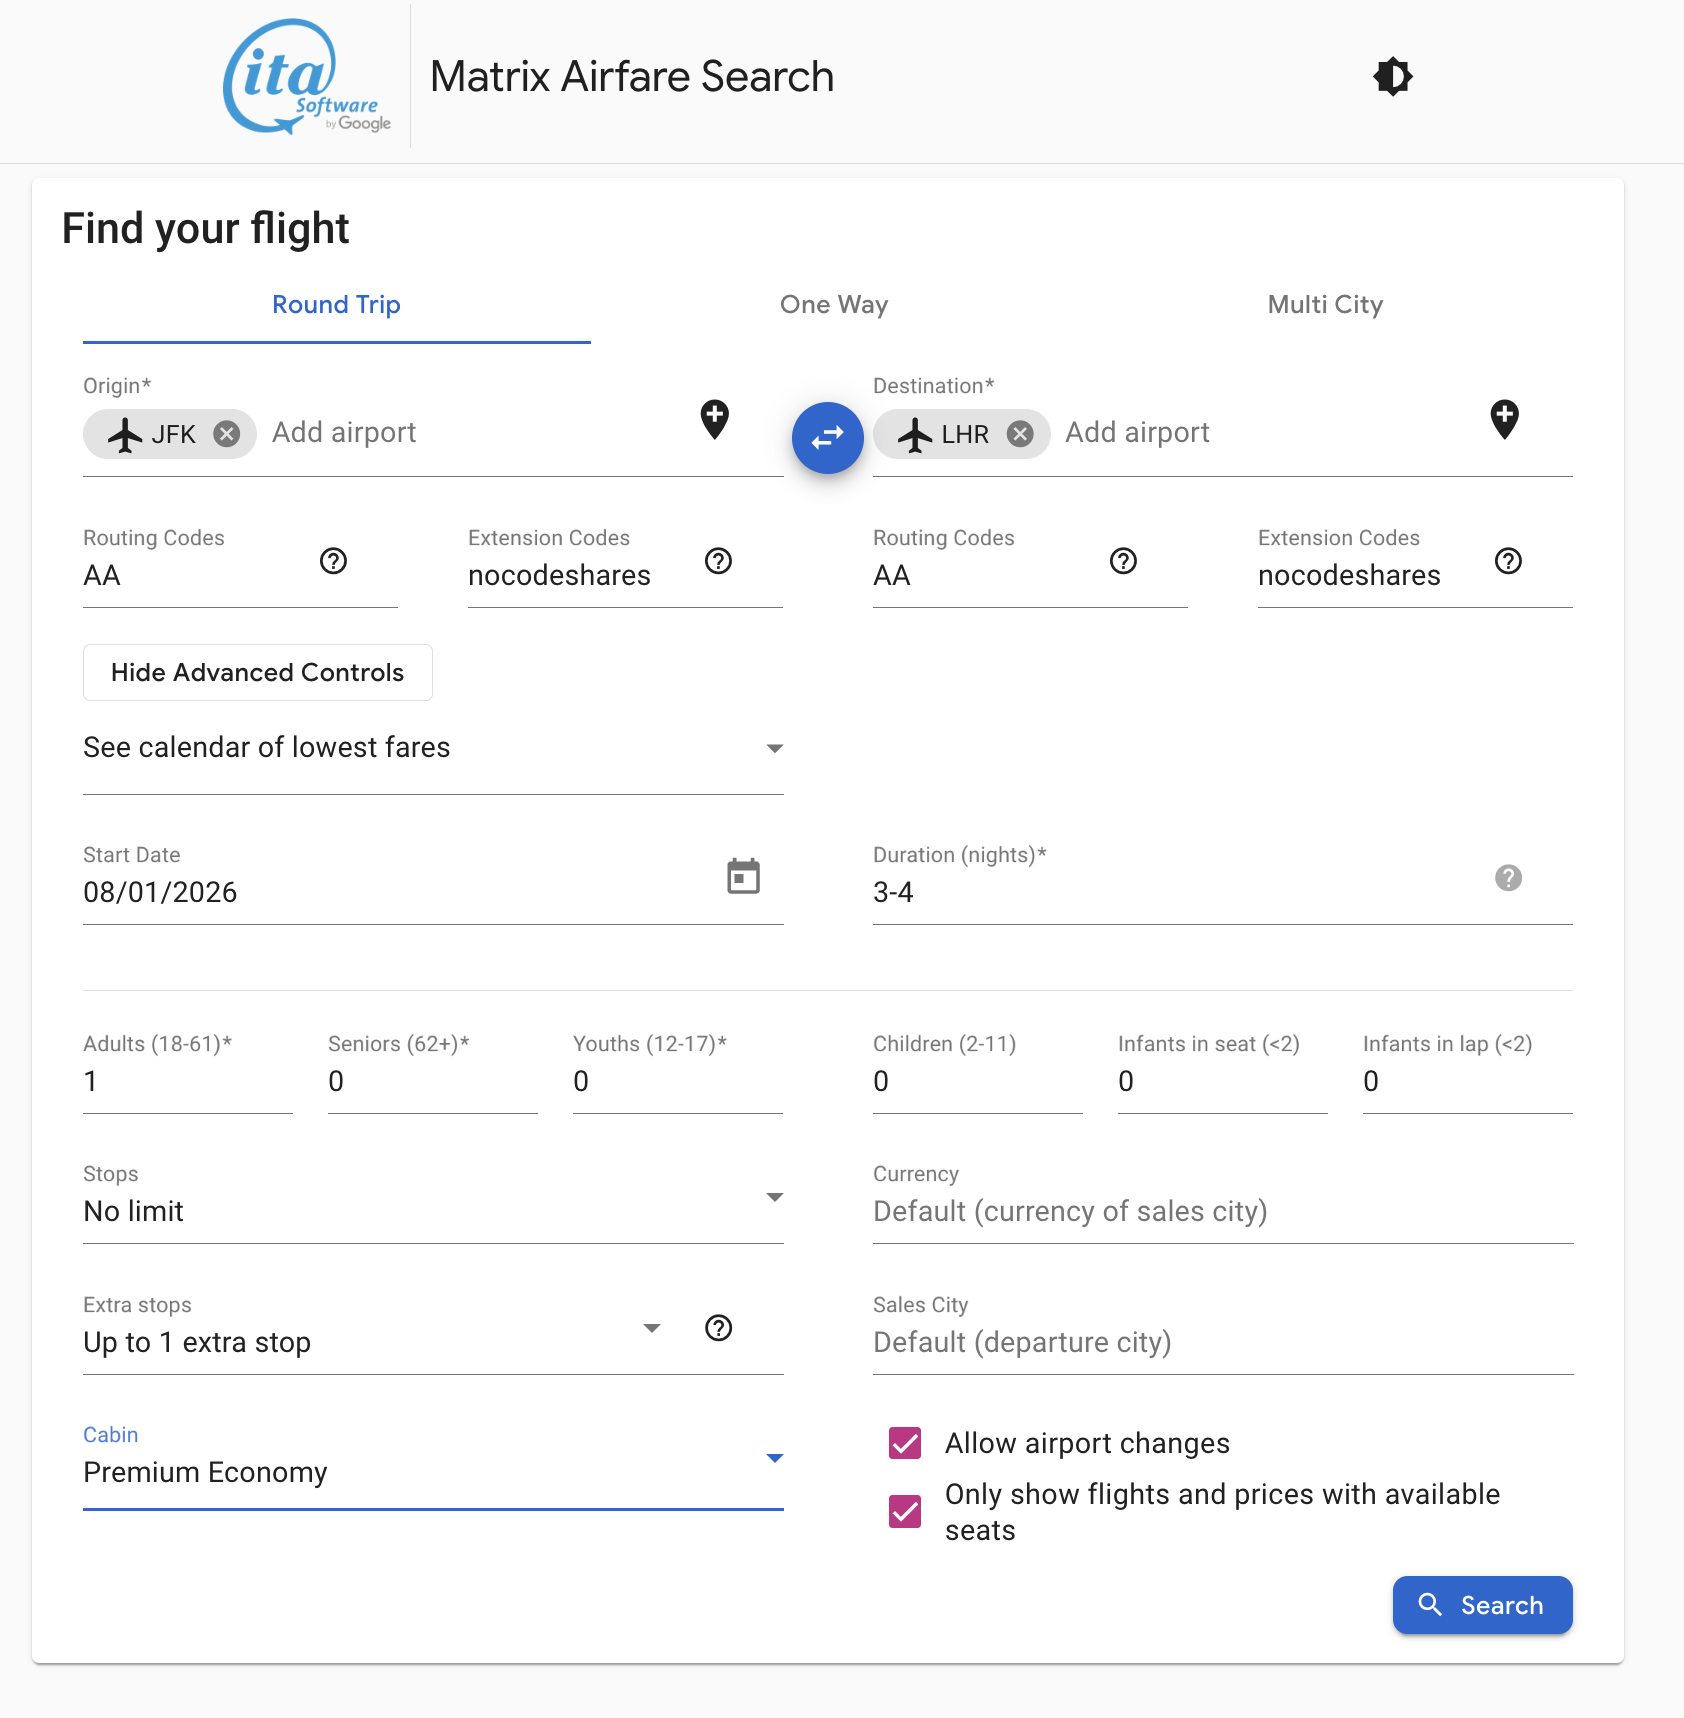The width and height of the screenshot is (1684, 1718).
Task: Open the Start Date calendar picker
Action: coord(743,877)
